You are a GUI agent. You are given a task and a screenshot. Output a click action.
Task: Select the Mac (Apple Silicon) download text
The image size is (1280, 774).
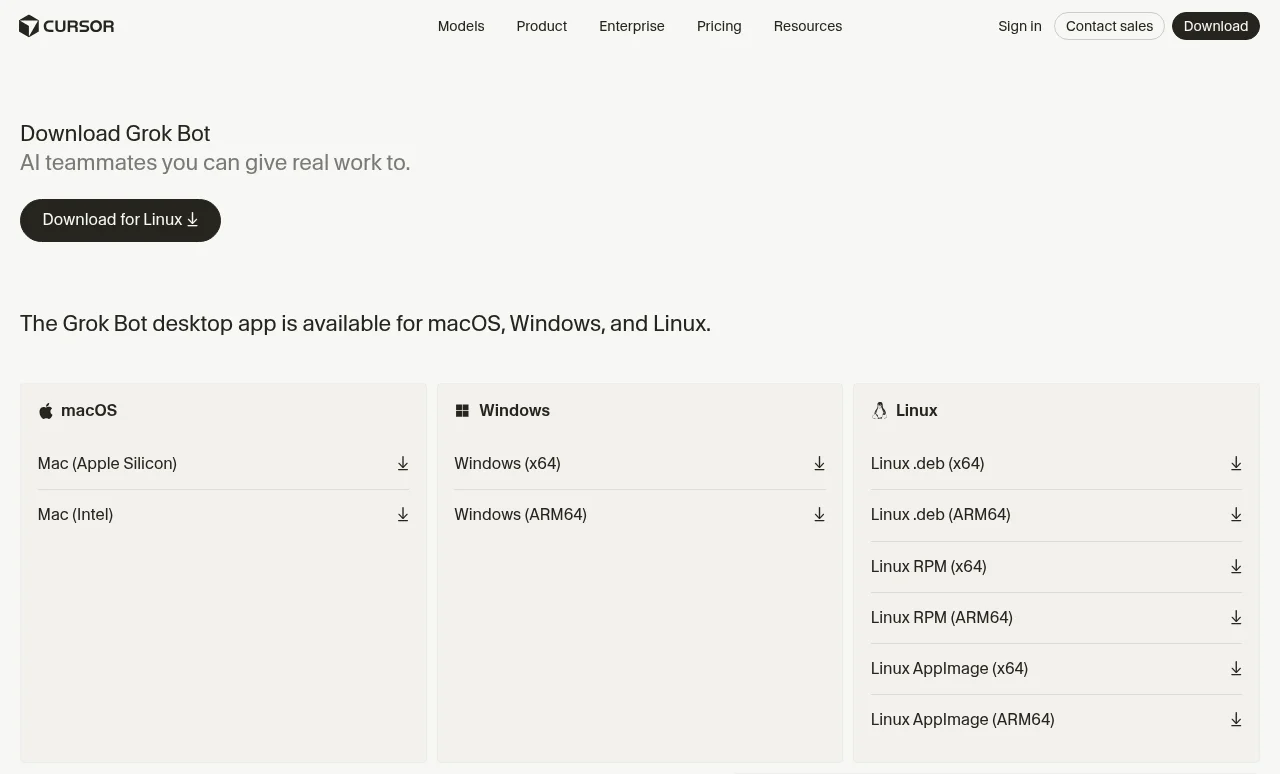(107, 464)
